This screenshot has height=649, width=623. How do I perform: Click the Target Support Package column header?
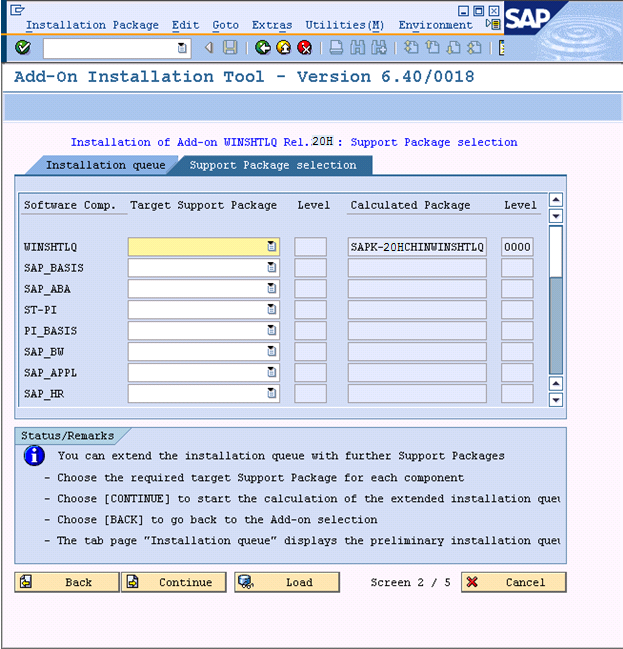(203, 205)
